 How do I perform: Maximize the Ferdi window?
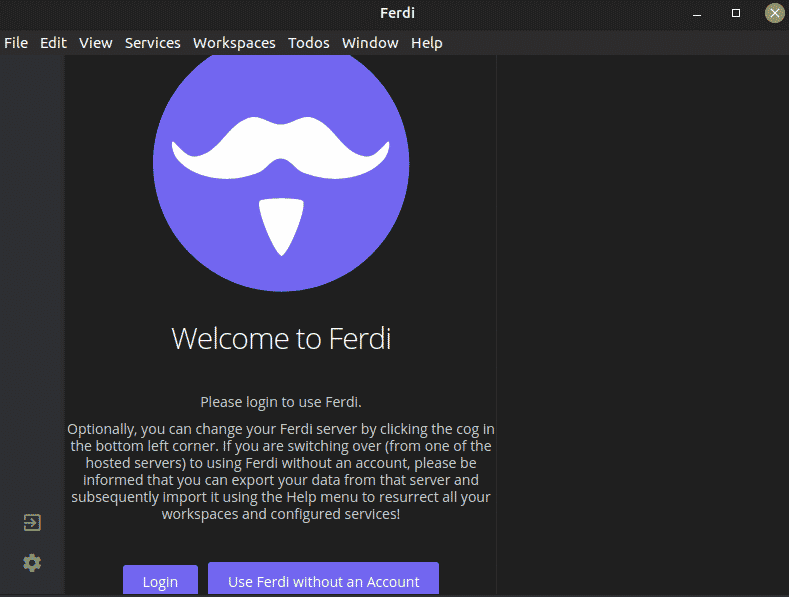click(x=736, y=13)
